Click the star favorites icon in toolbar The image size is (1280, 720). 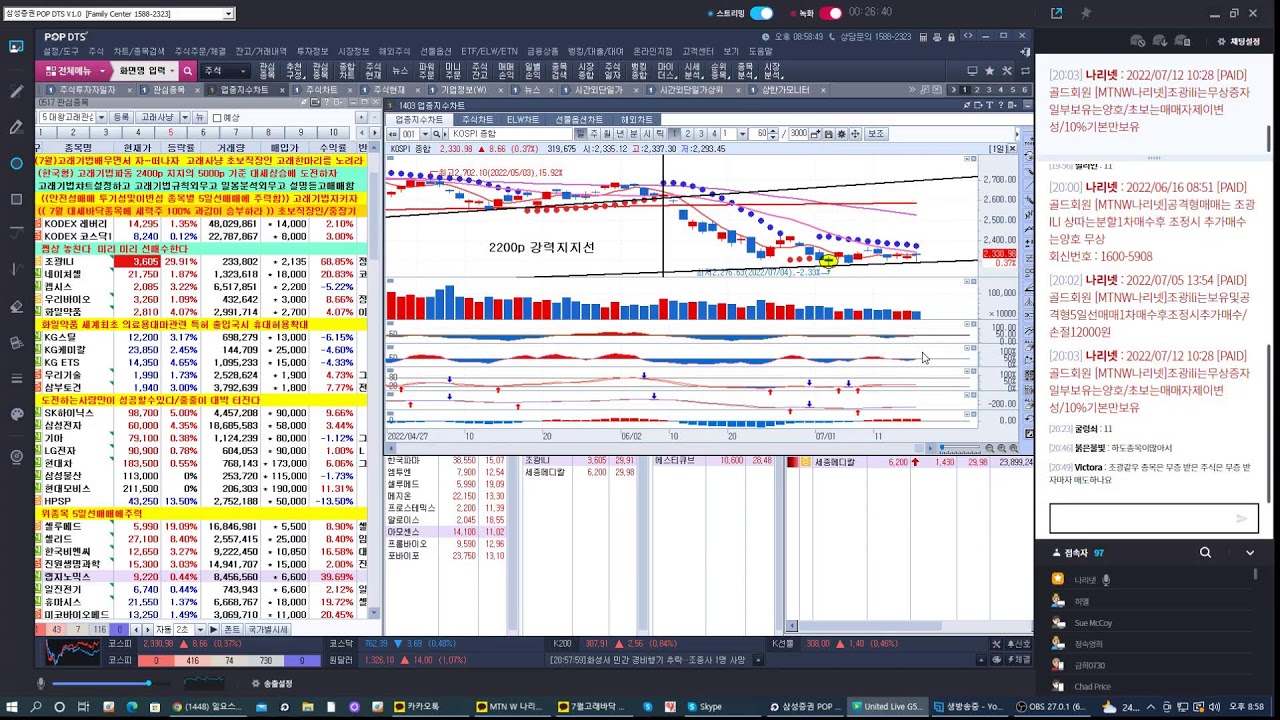coord(989,71)
